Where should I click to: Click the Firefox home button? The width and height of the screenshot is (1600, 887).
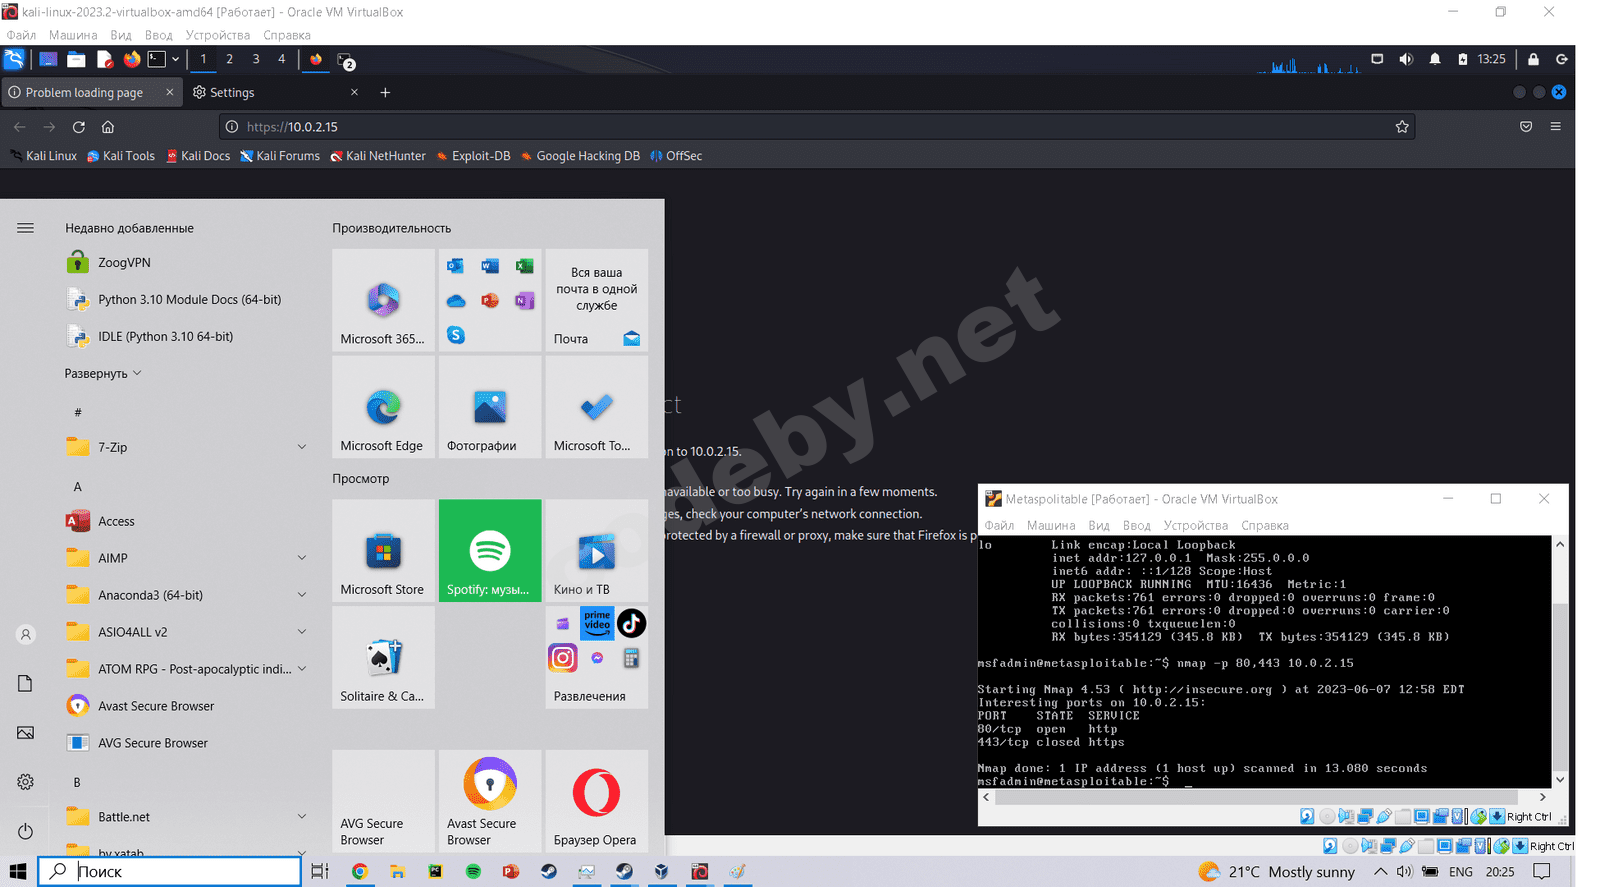click(x=108, y=127)
